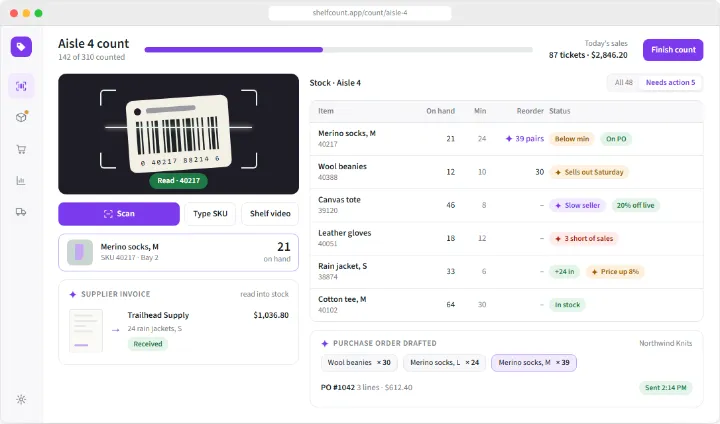Select the Wool beanies table row

coord(506,172)
